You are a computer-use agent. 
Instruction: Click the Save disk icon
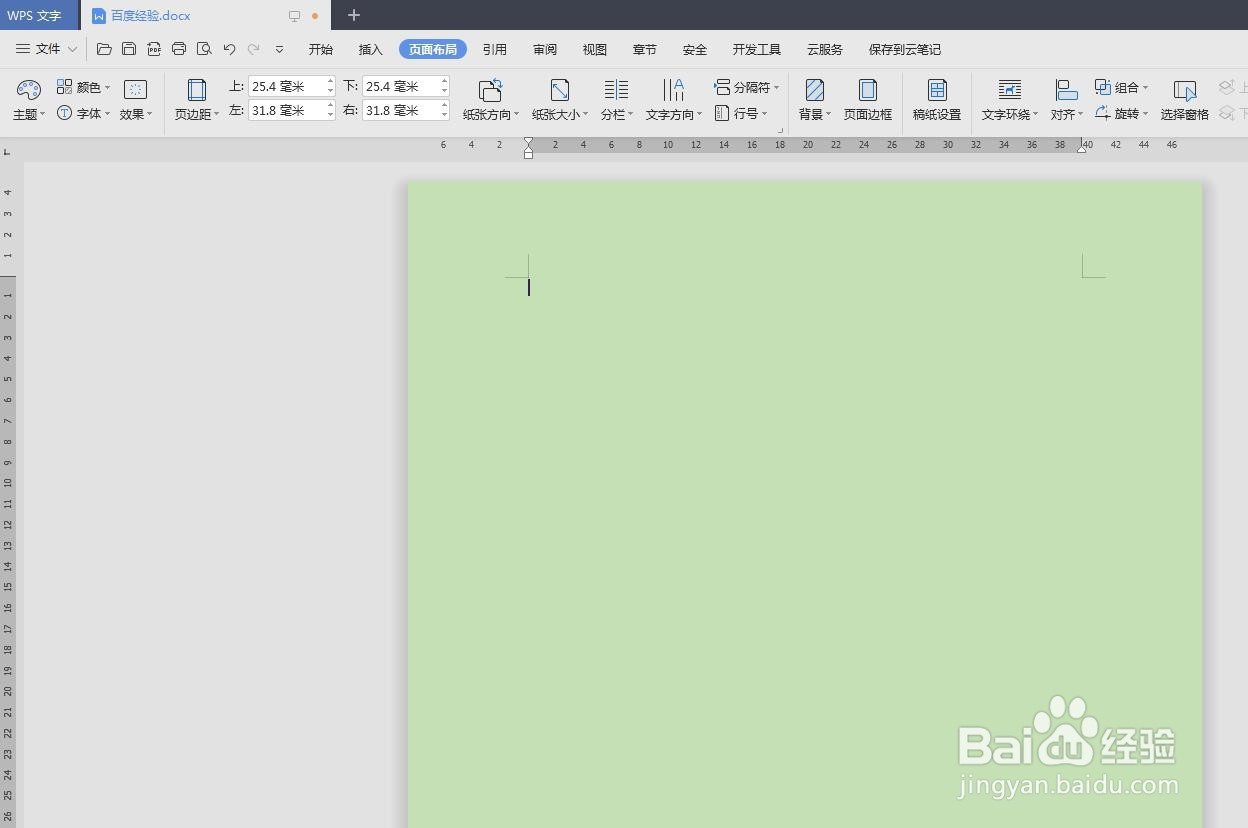coord(129,49)
